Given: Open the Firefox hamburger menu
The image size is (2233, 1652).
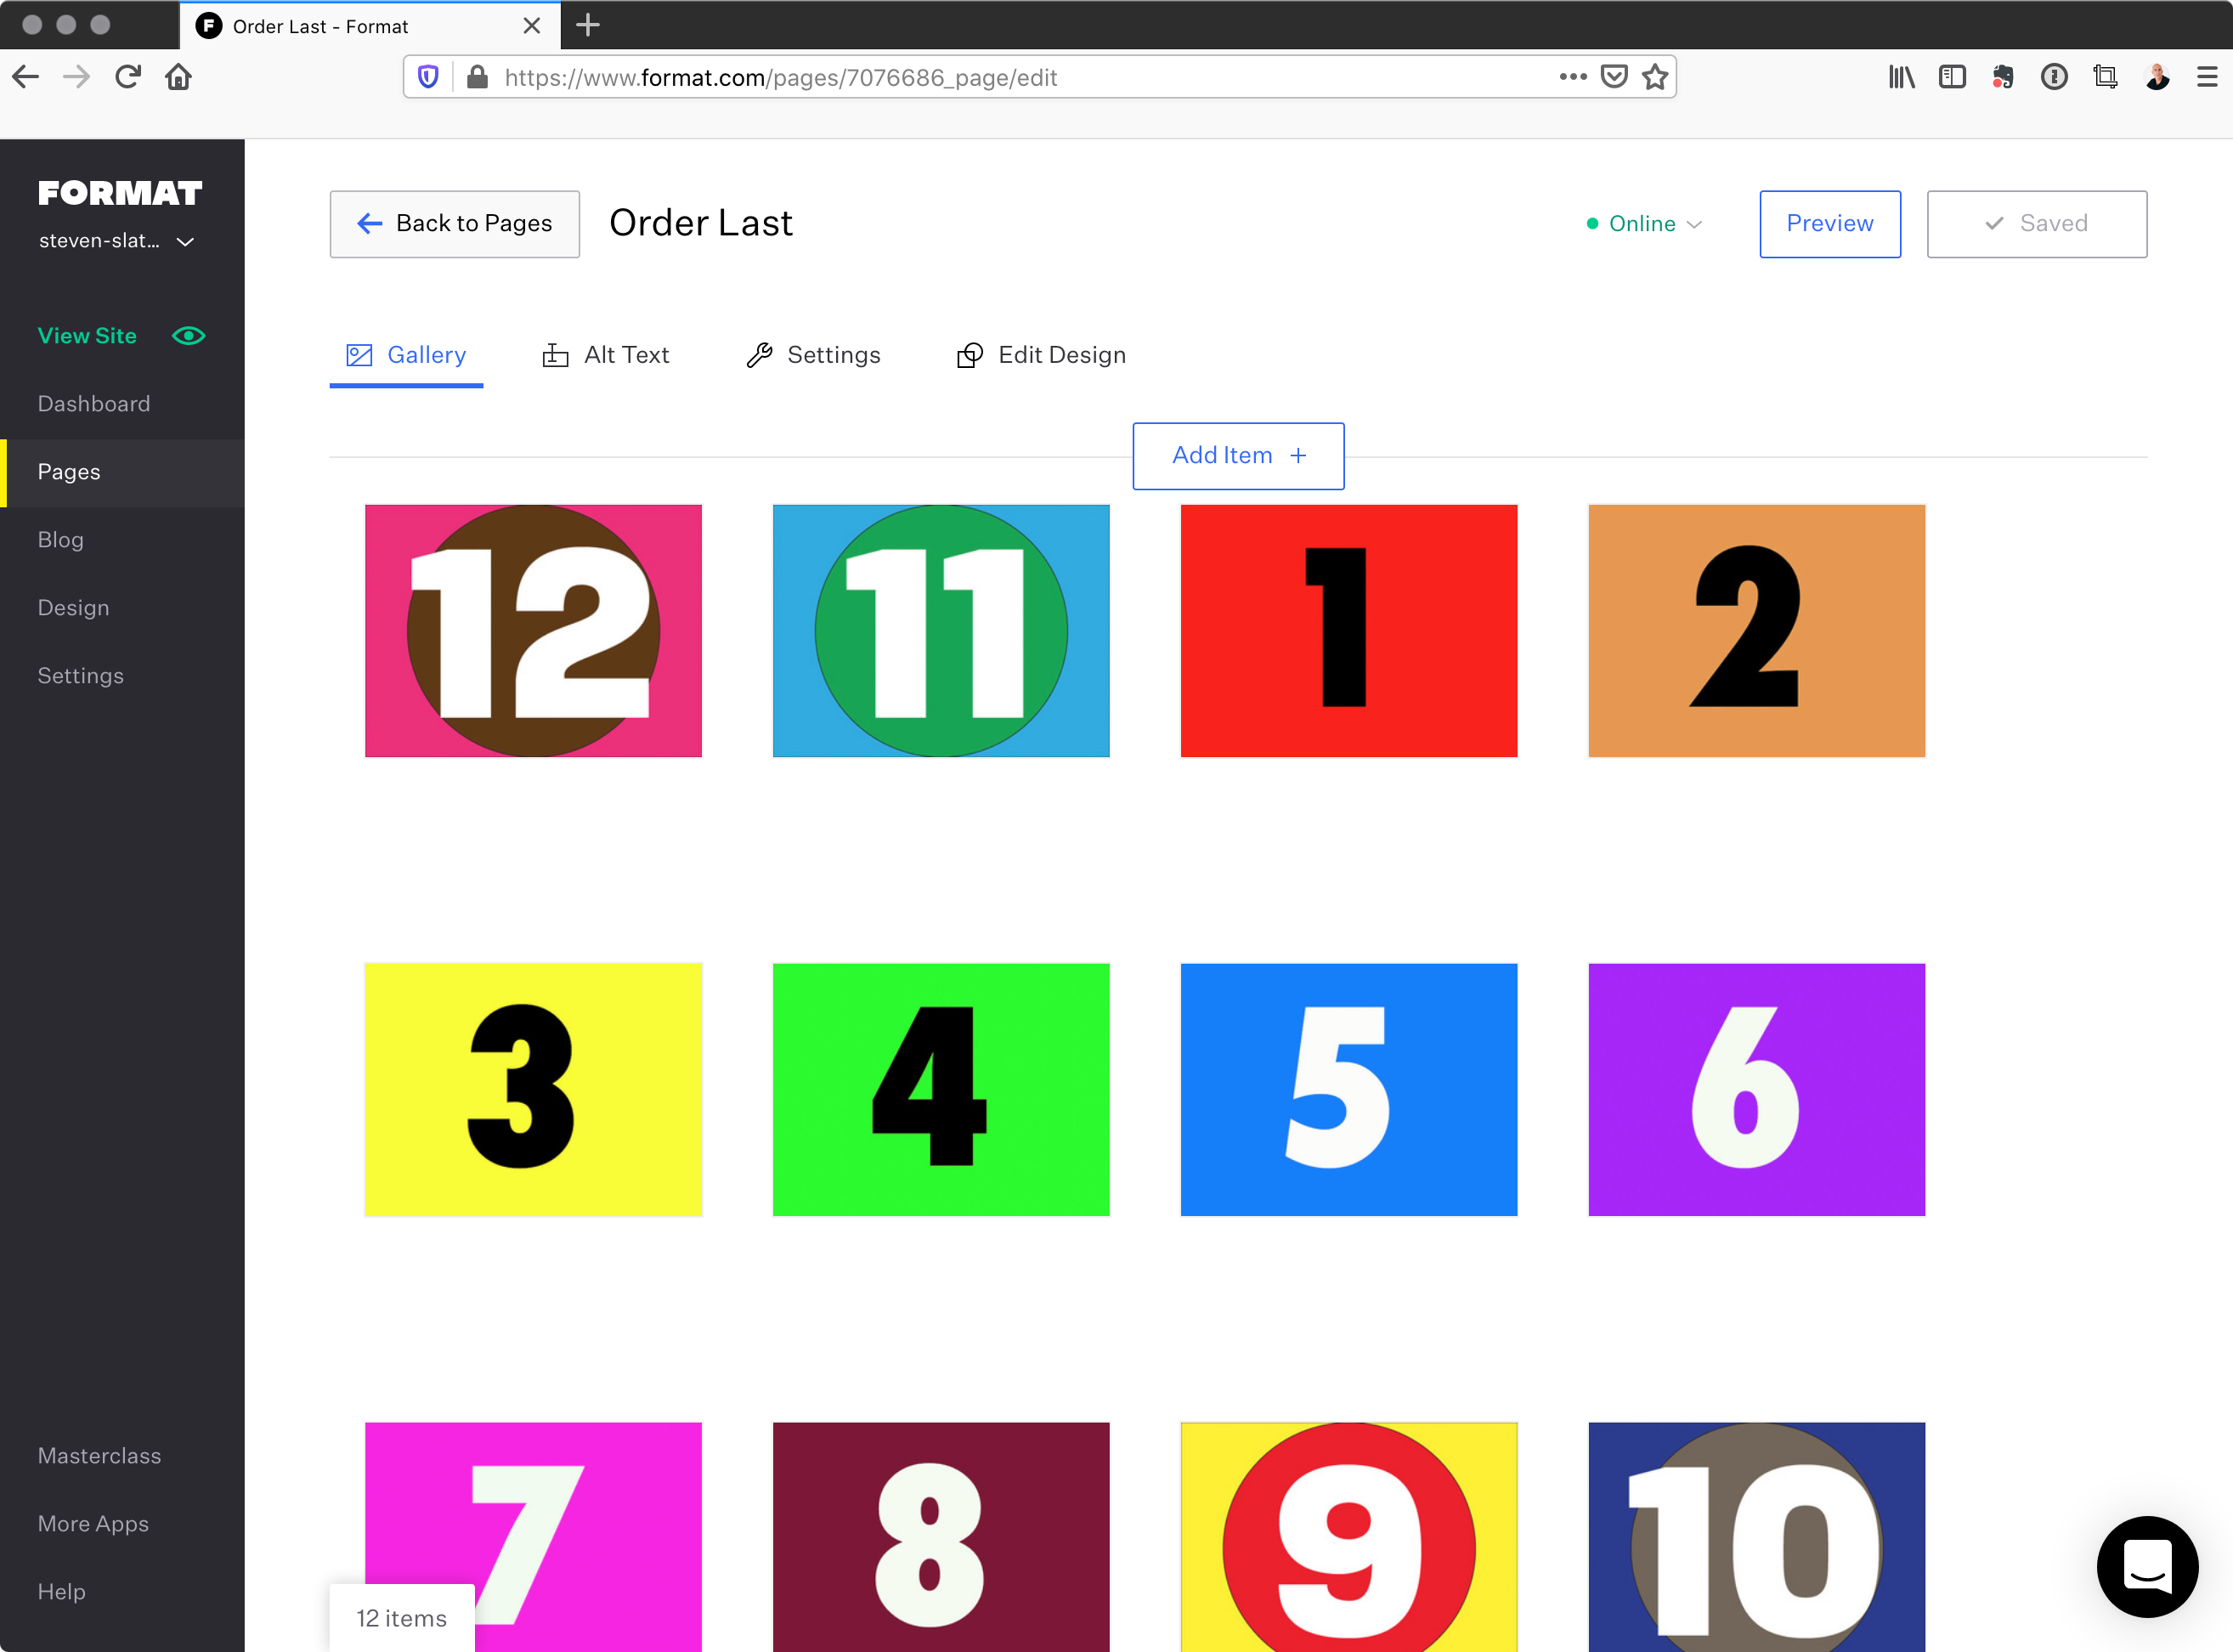Looking at the screenshot, I should point(2207,77).
